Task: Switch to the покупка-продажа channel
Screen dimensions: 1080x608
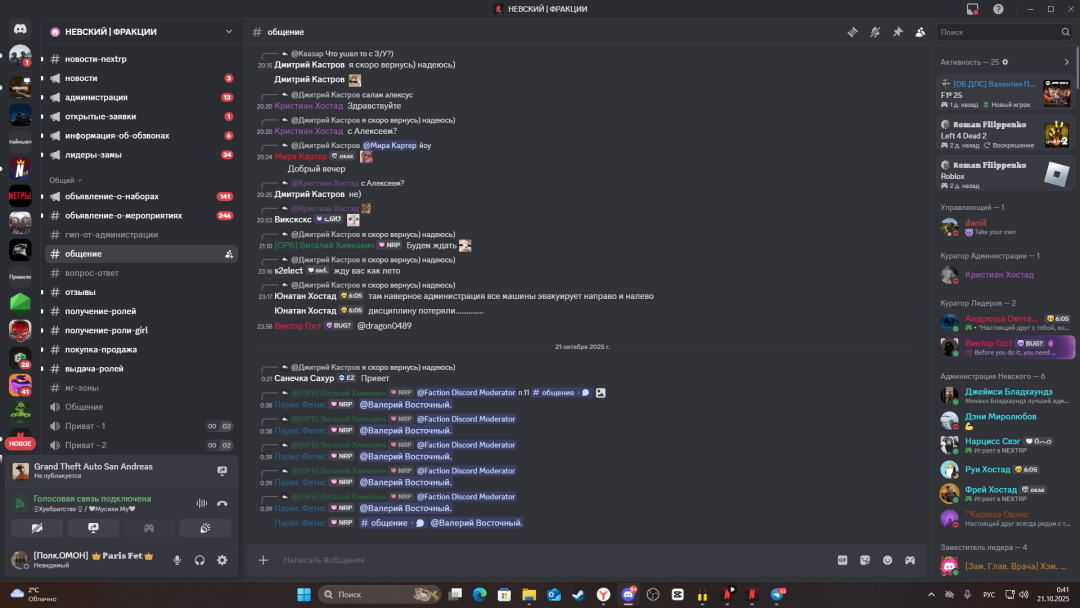Action: (100, 350)
